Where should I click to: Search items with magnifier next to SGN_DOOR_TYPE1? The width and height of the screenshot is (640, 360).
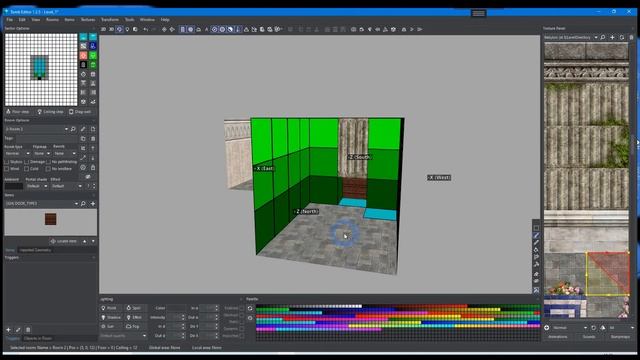[83, 203]
